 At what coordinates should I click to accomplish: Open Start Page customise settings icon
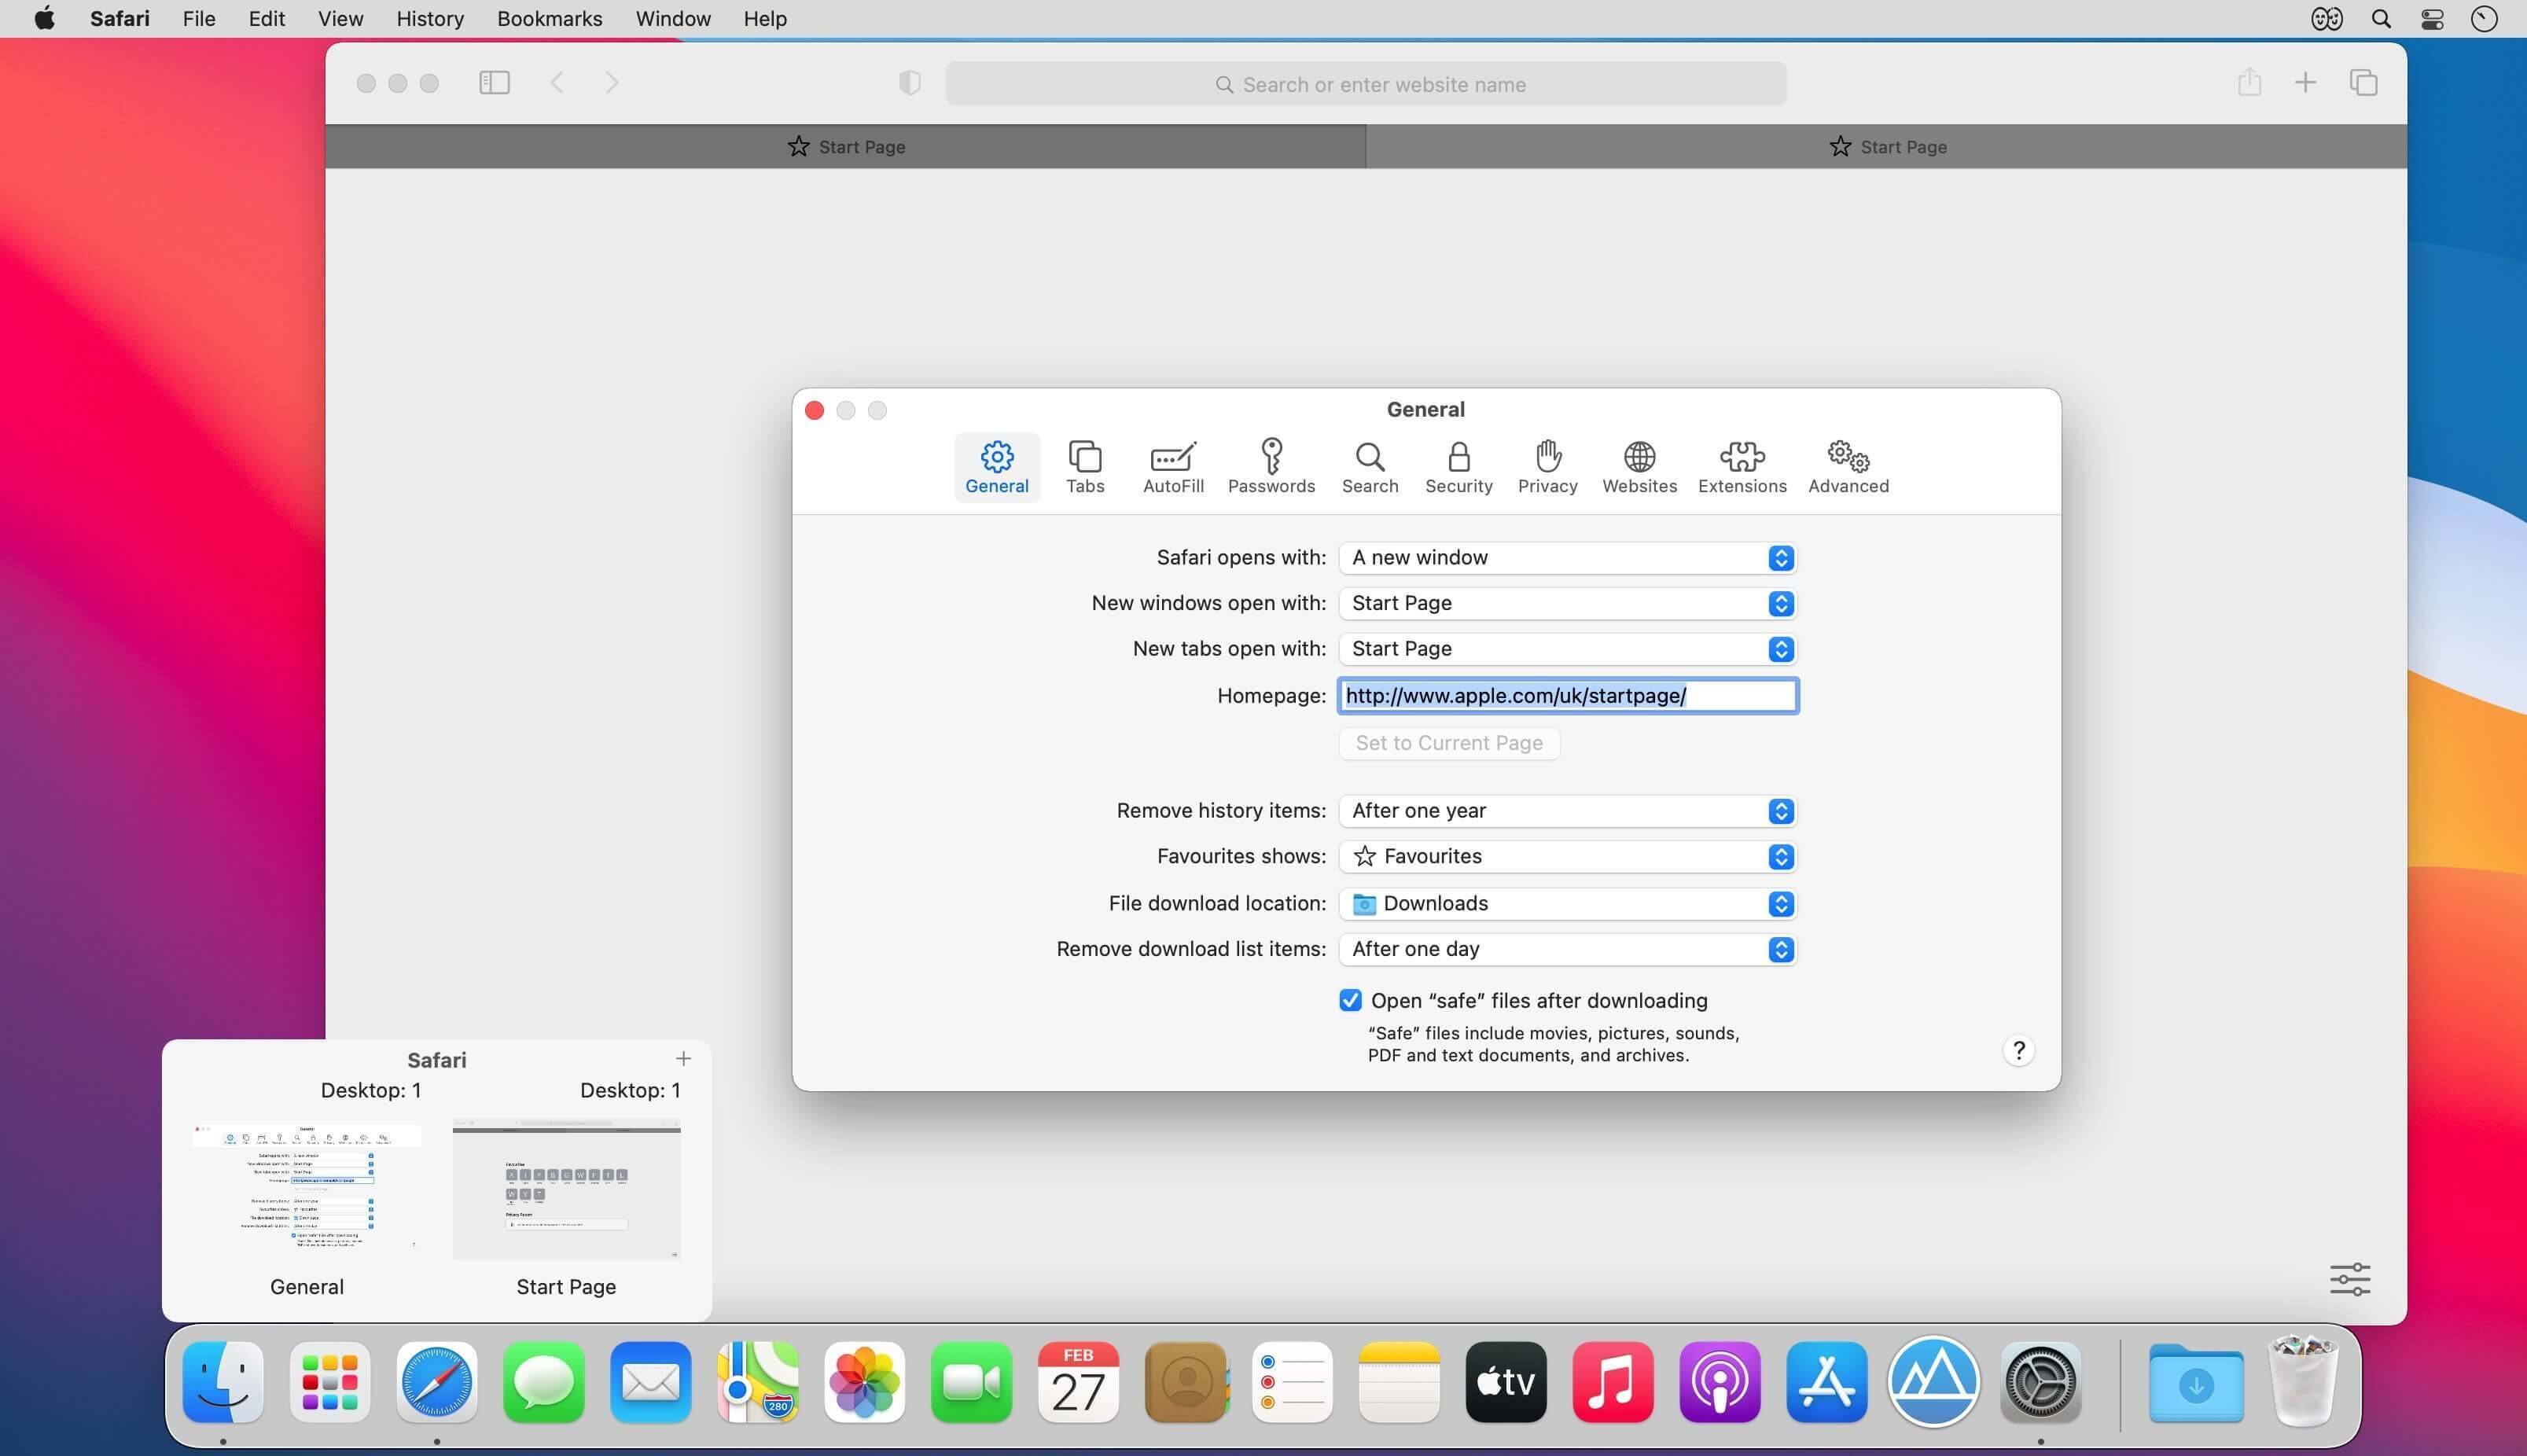tap(2350, 1279)
